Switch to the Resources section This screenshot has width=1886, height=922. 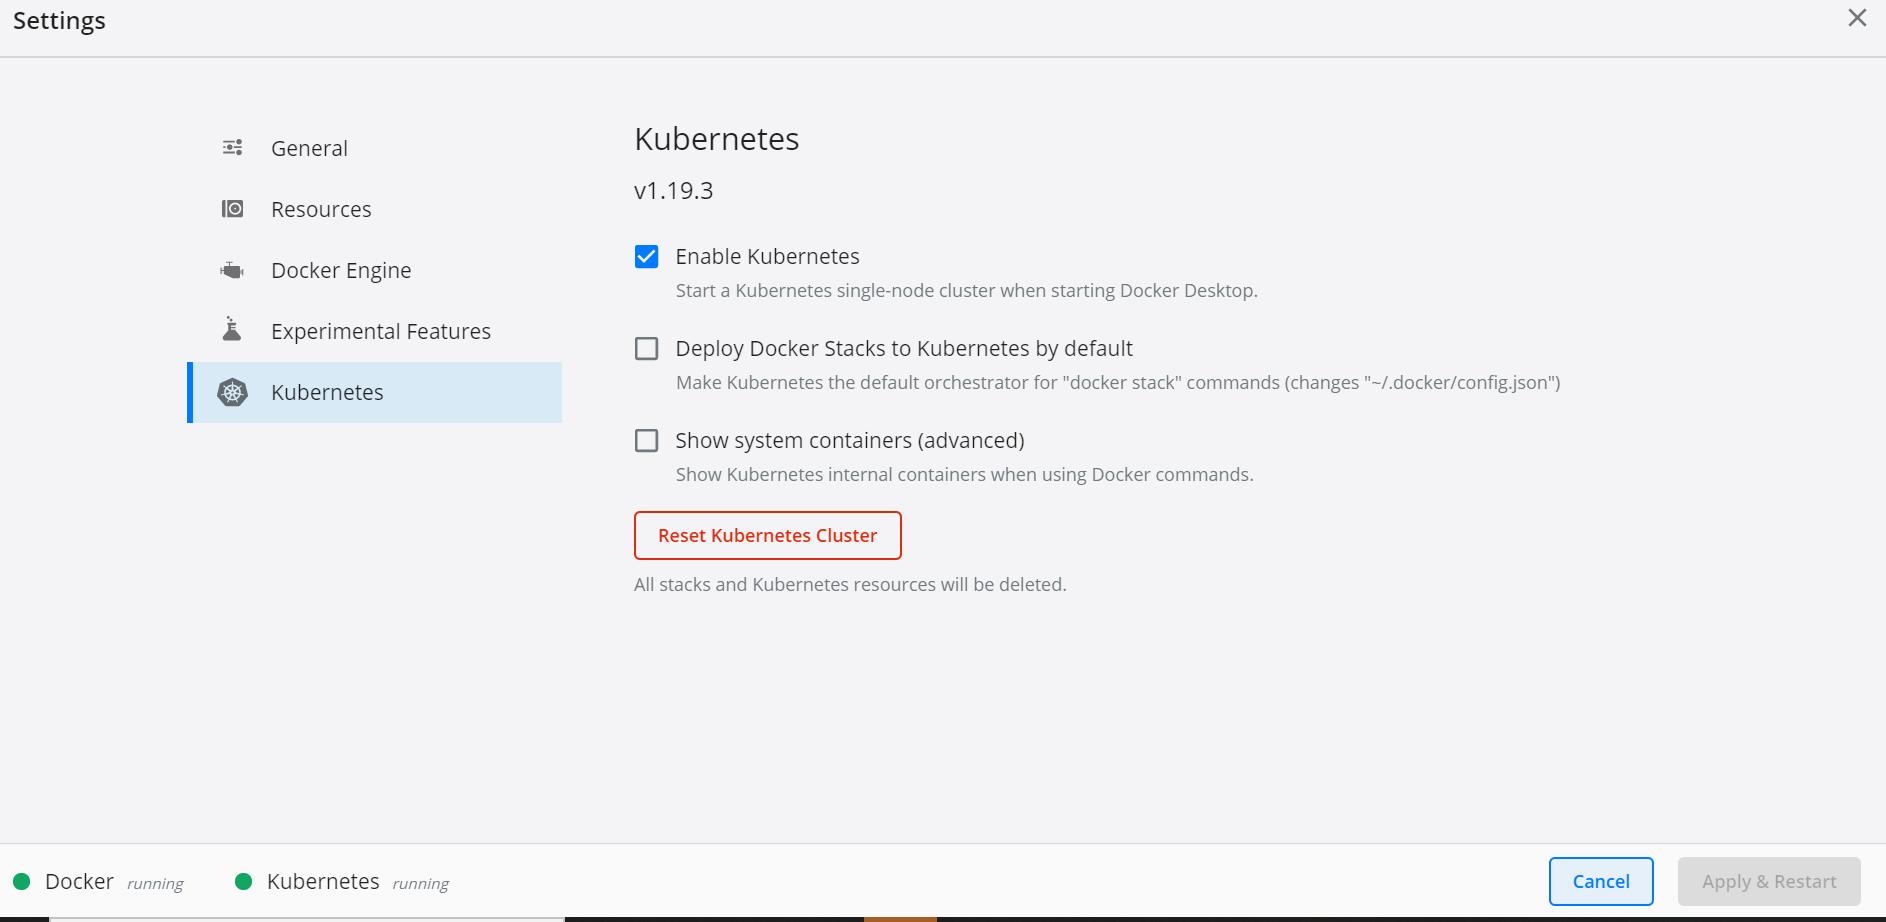[x=321, y=210]
